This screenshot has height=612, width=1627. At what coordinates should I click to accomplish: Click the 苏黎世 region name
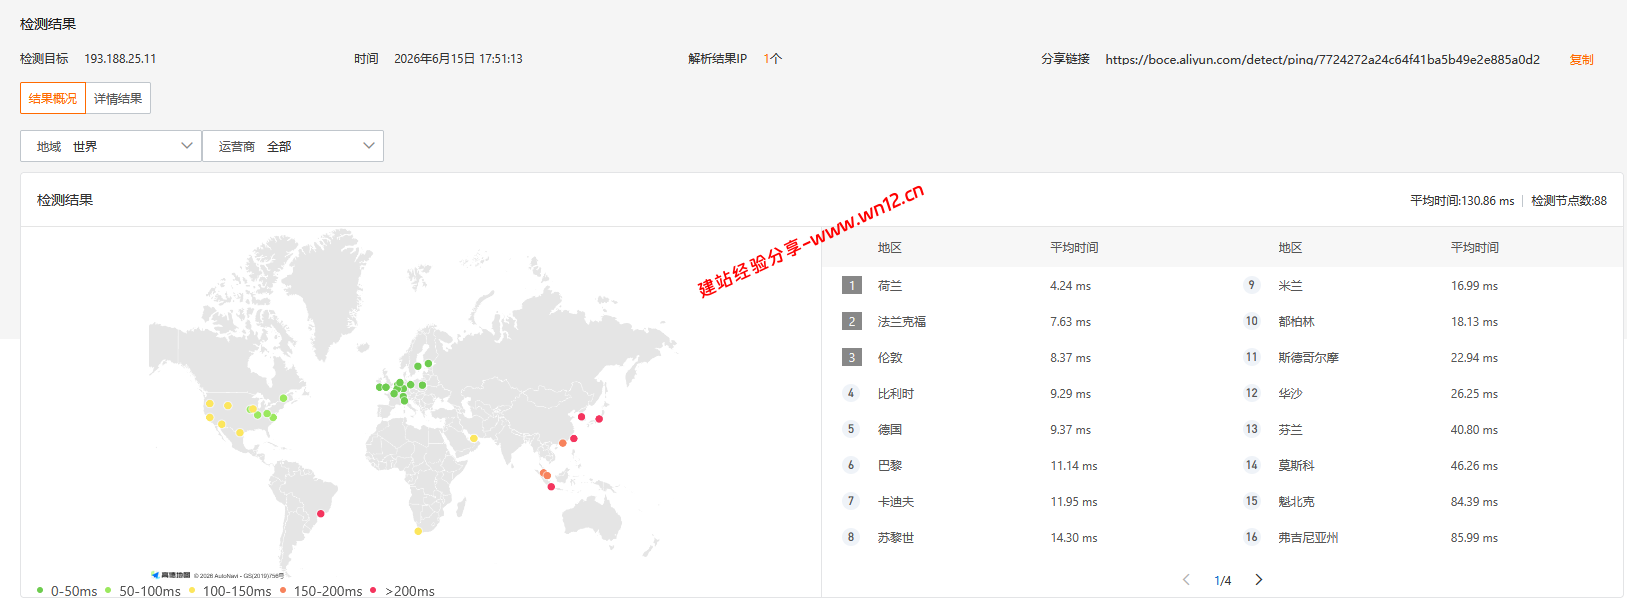point(896,538)
